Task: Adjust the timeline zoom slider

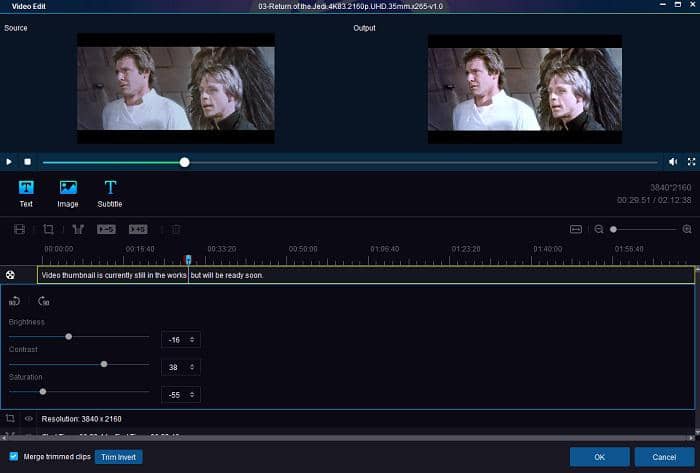Action: [x=613, y=229]
